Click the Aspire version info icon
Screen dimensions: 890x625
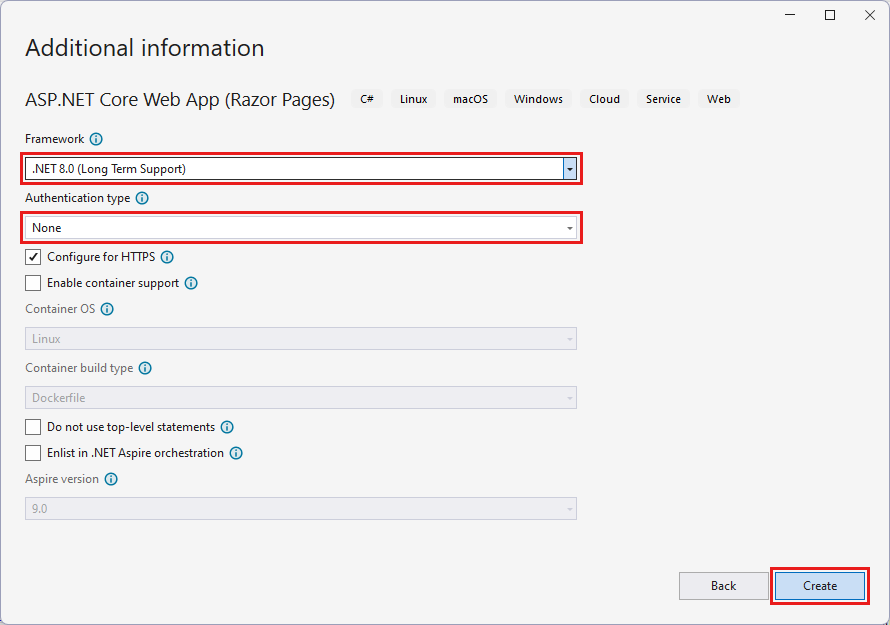click(x=111, y=479)
